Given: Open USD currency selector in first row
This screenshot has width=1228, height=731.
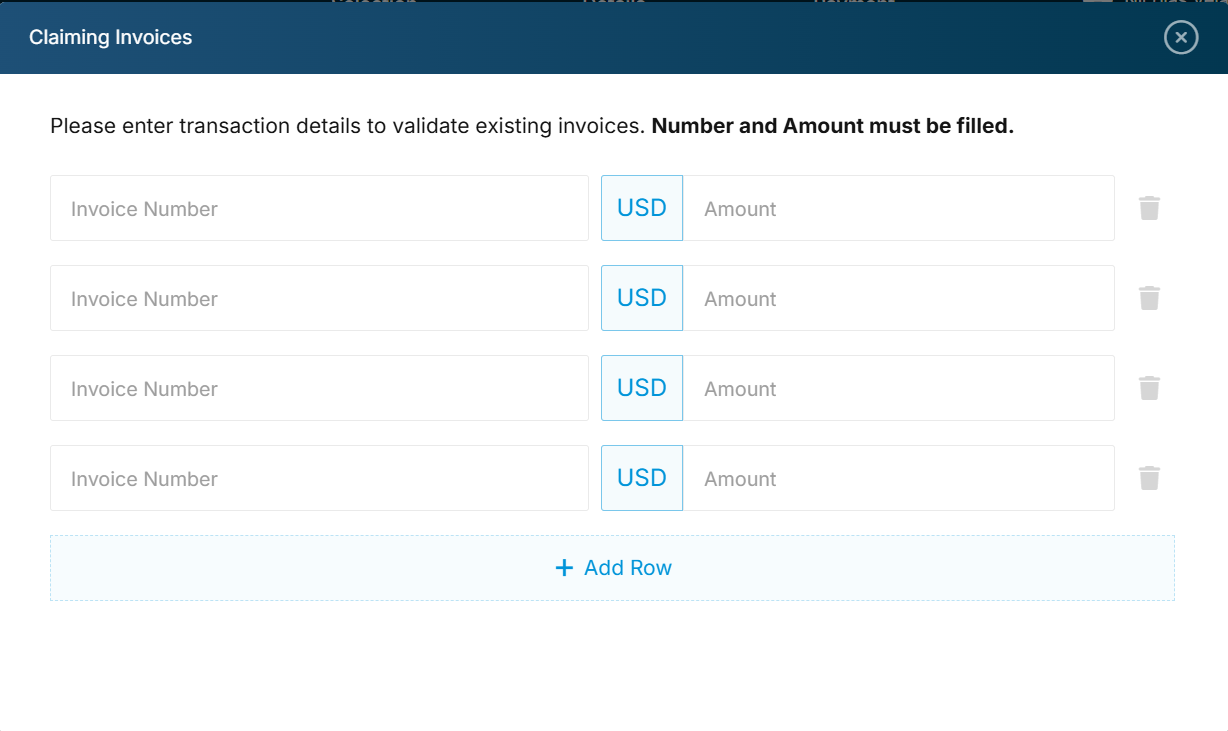Looking at the screenshot, I should tap(642, 208).
